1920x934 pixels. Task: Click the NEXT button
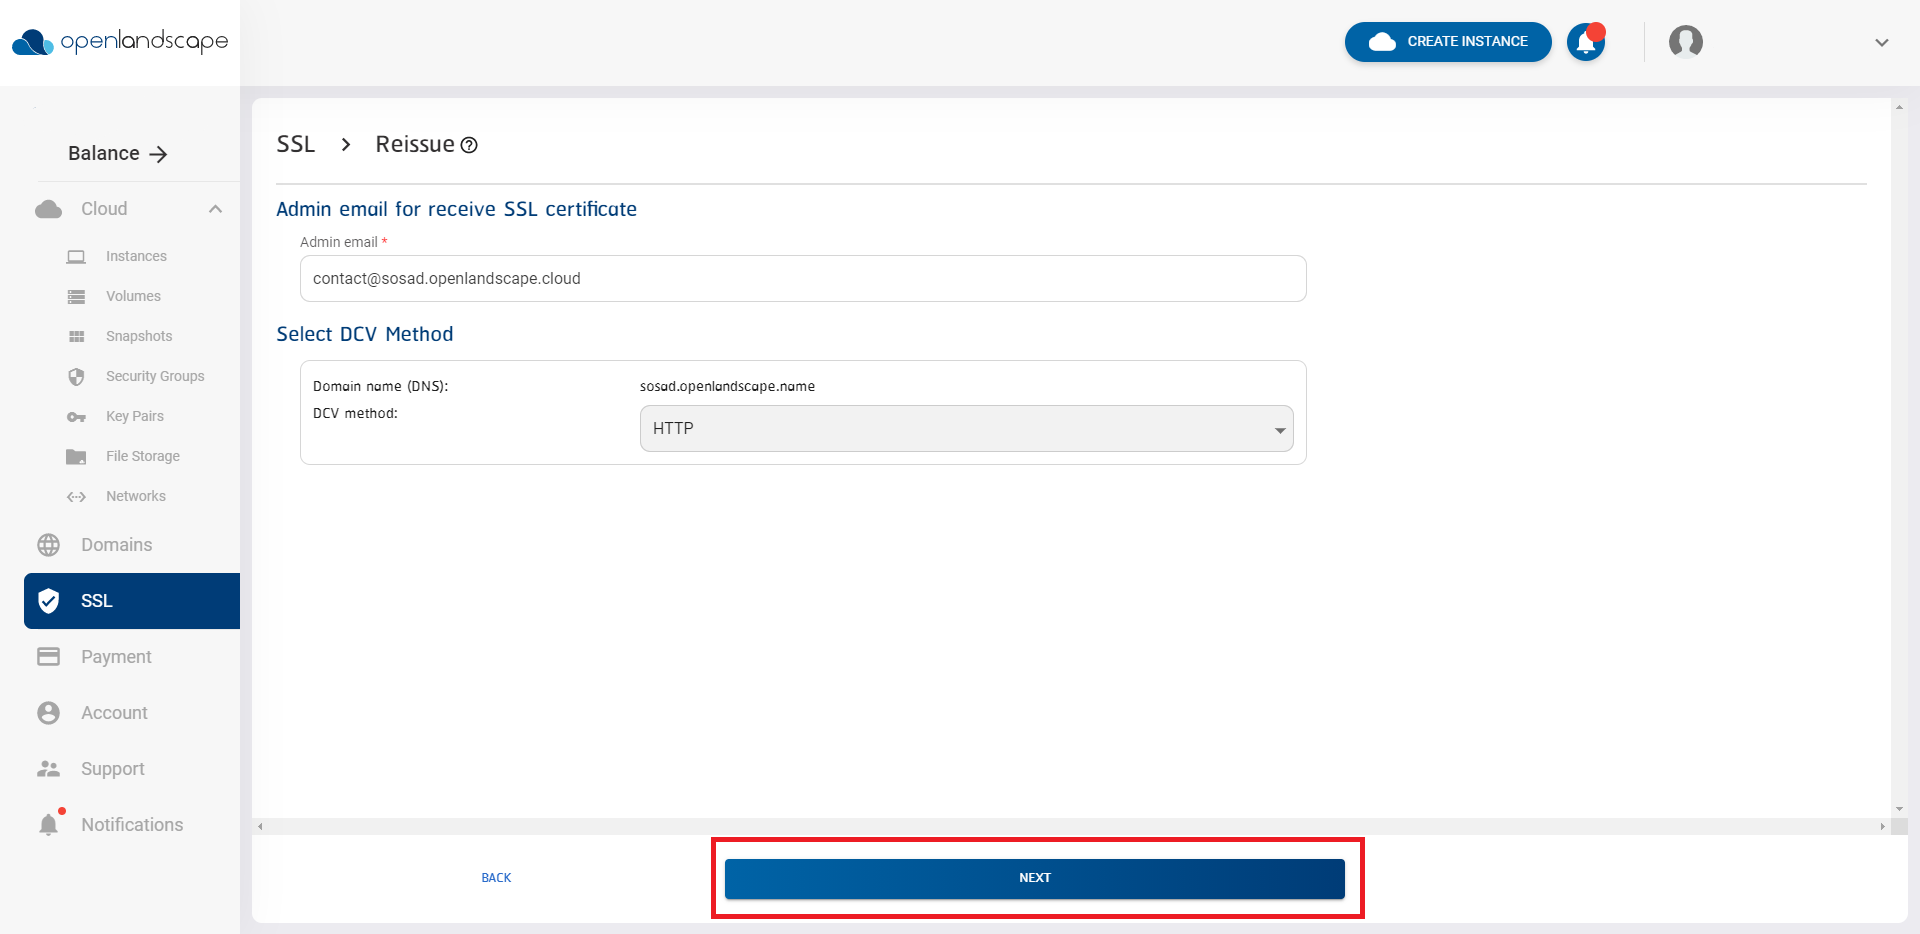1035,878
